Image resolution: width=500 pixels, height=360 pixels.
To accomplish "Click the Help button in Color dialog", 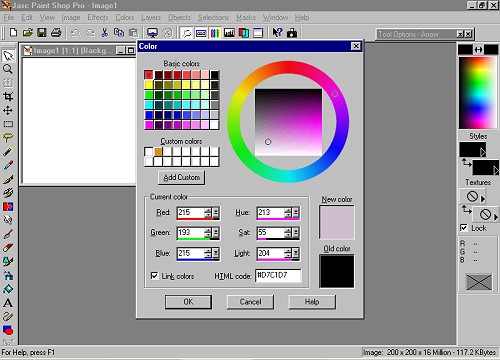I will (x=312, y=302).
